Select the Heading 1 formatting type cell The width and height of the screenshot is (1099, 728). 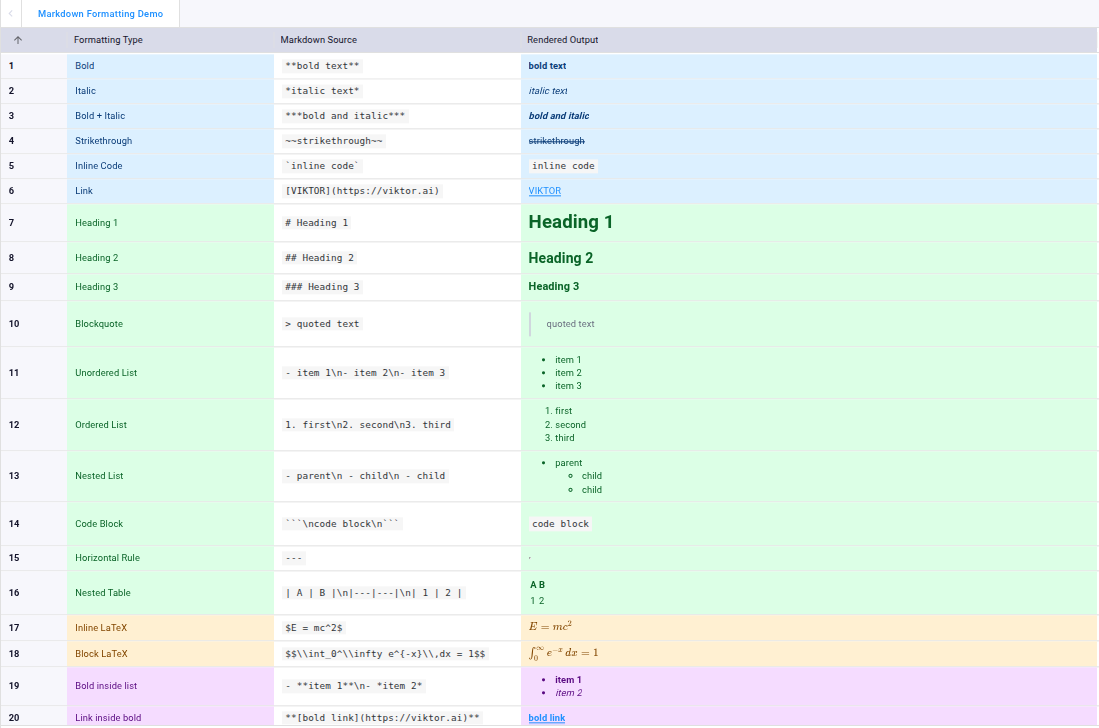[x=170, y=223]
